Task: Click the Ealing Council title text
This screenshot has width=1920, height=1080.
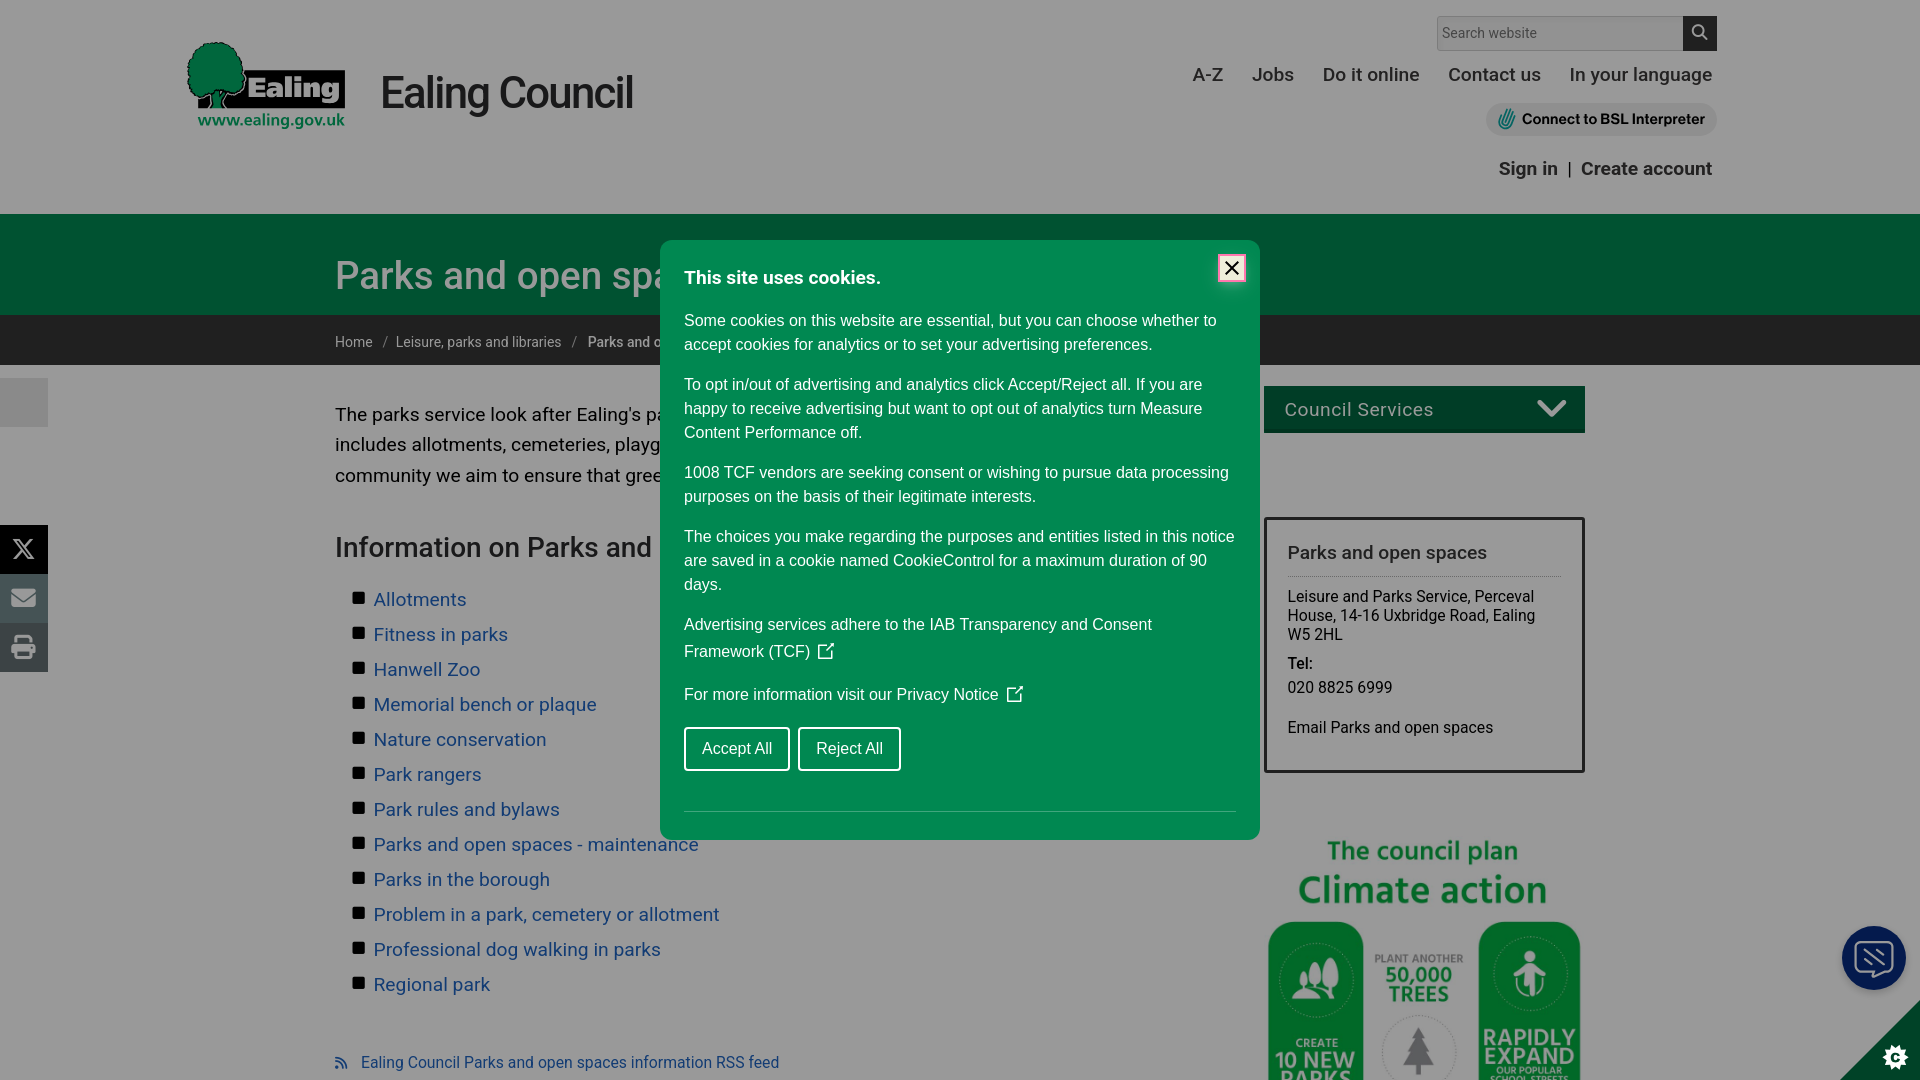Action: coord(506,93)
